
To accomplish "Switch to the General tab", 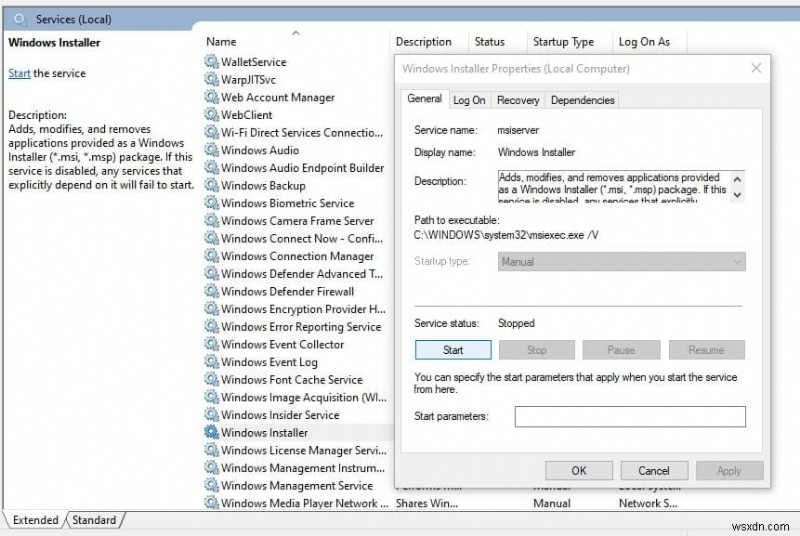I will click(424, 98).
